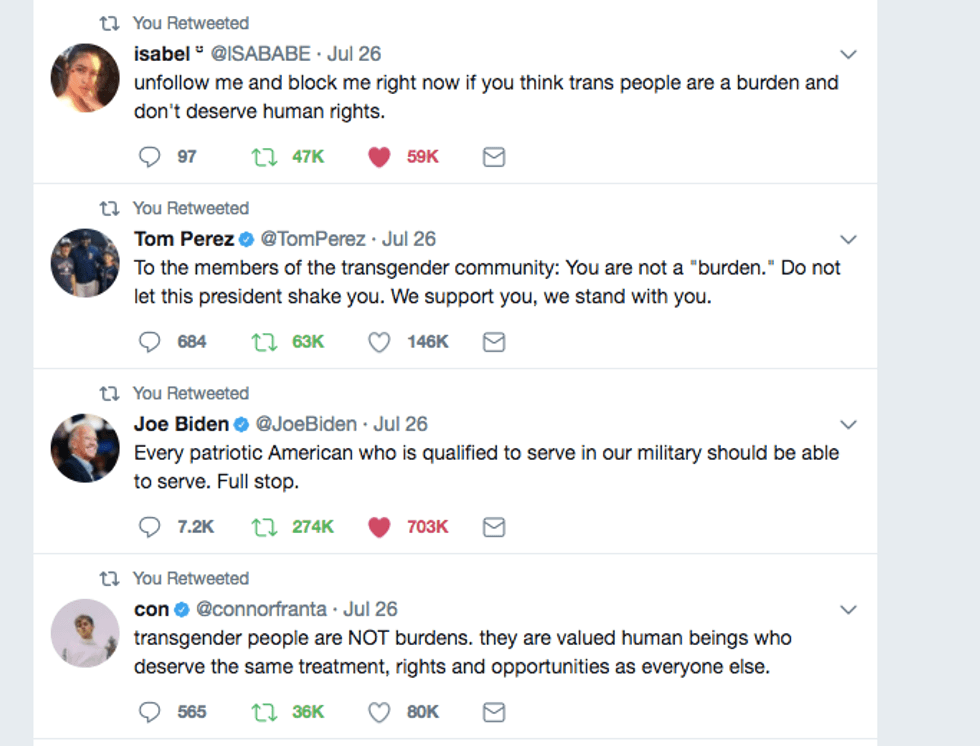Like the connorfranta tweet
The width and height of the screenshot is (980, 746).
[379, 712]
